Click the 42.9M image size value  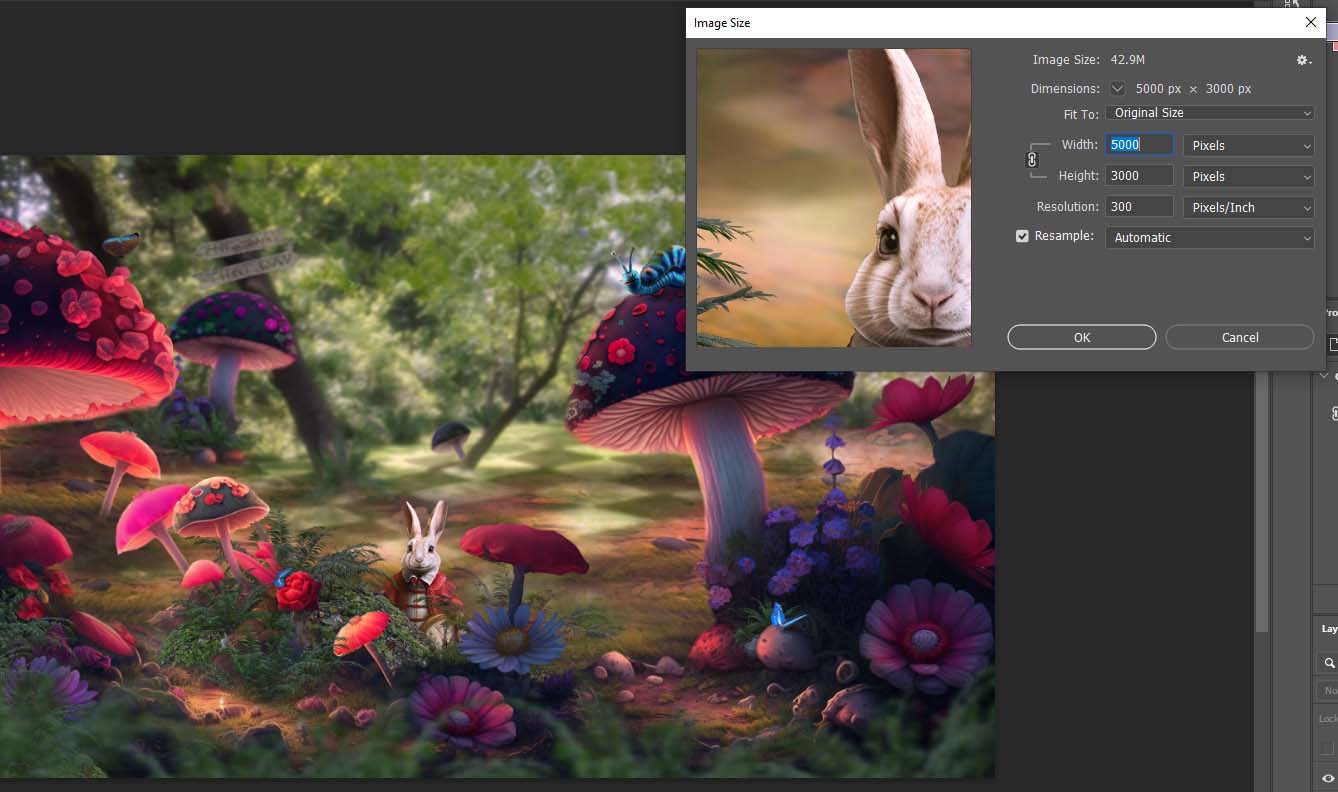pyautogui.click(x=1128, y=60)
